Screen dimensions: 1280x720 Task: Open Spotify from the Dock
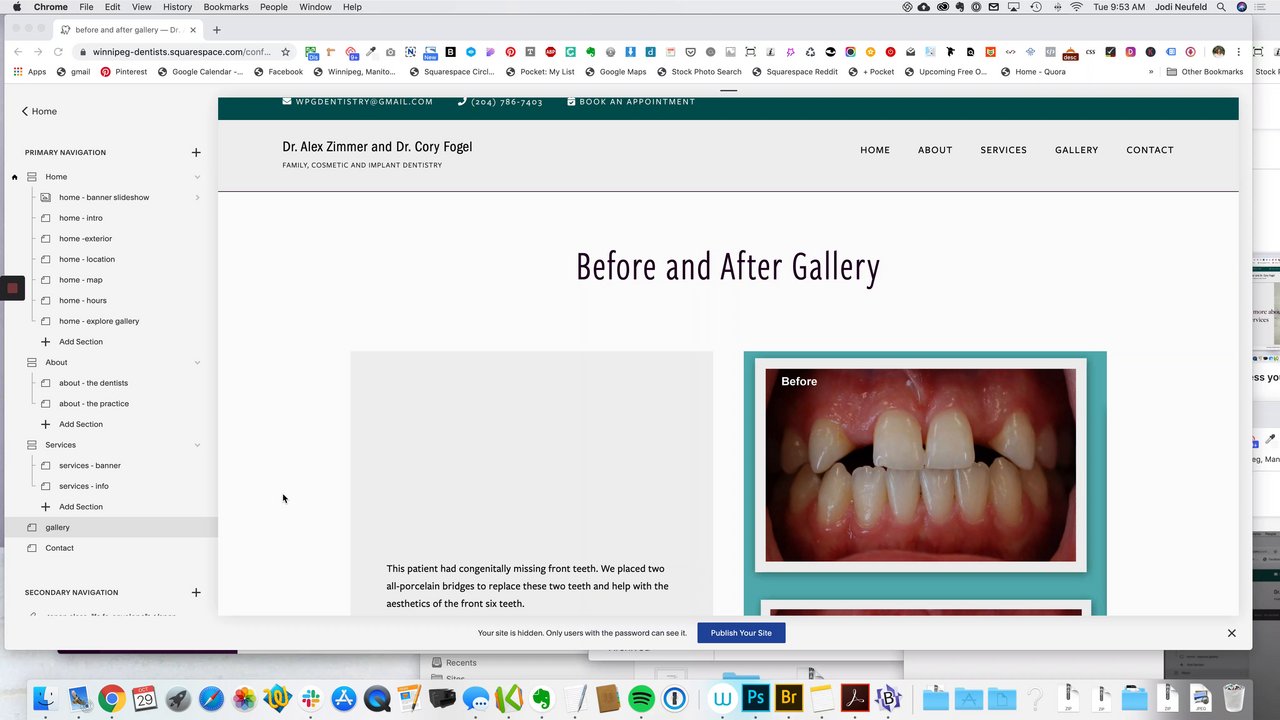642,698
